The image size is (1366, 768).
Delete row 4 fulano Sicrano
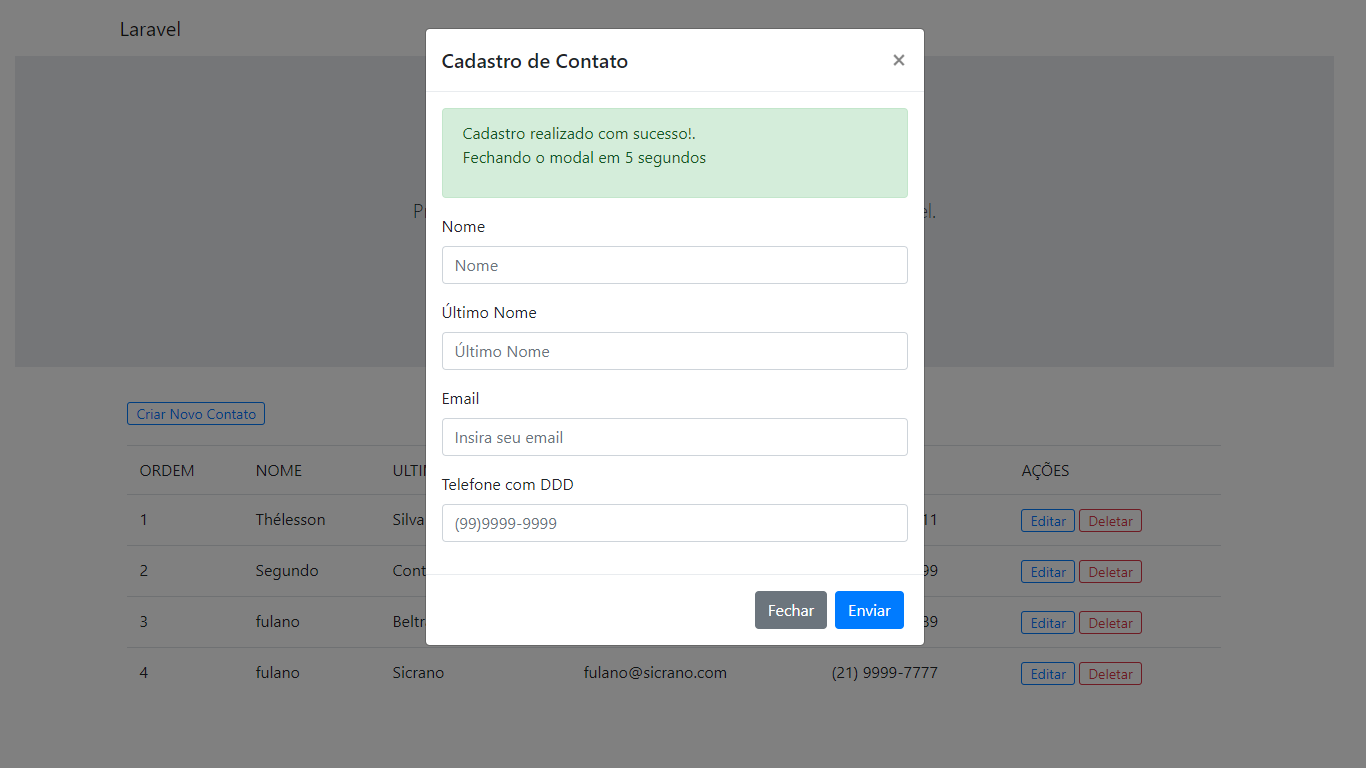[1110, 674]
